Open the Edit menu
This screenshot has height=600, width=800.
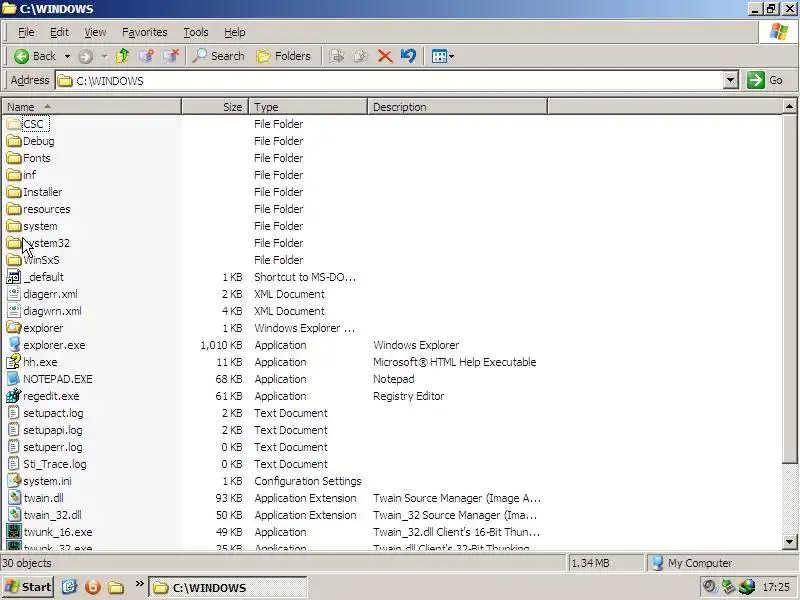59,32
